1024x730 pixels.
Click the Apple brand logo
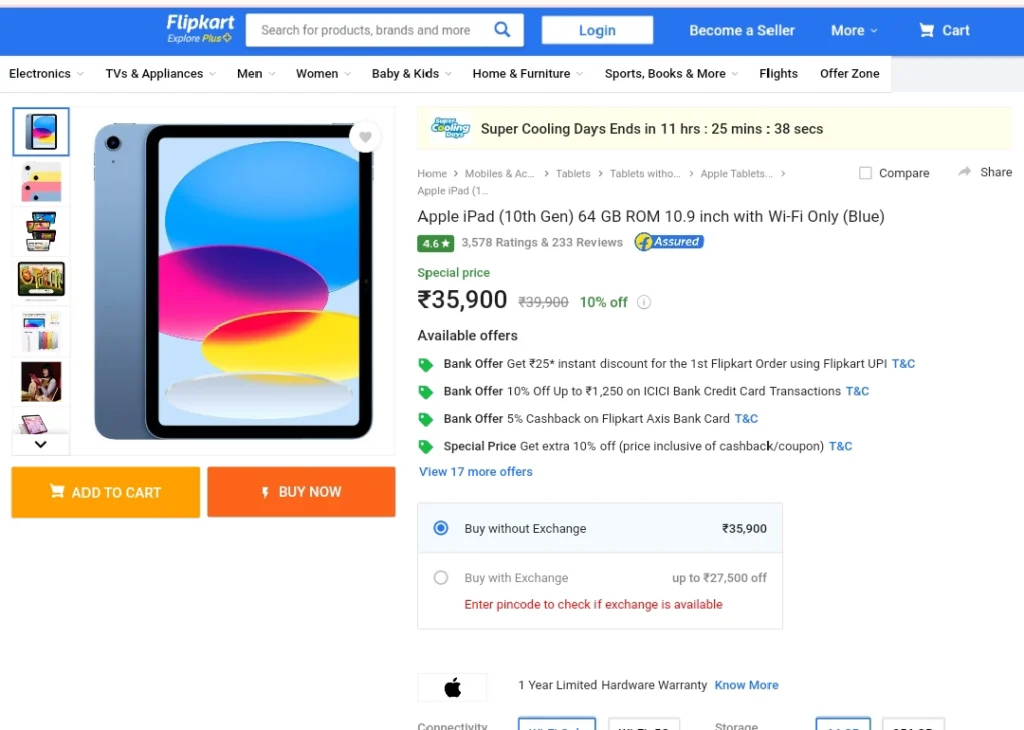pyautogui.click(x=452, y=687)
